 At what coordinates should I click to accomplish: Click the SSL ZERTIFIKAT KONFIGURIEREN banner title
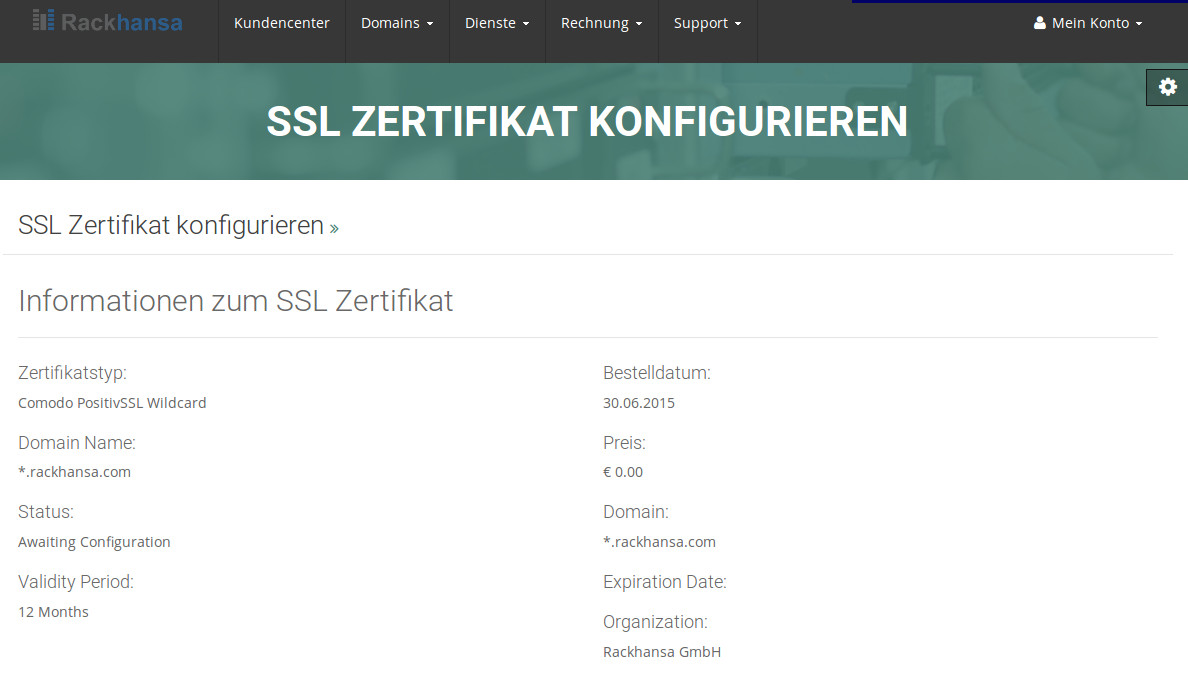coord(587,121)
